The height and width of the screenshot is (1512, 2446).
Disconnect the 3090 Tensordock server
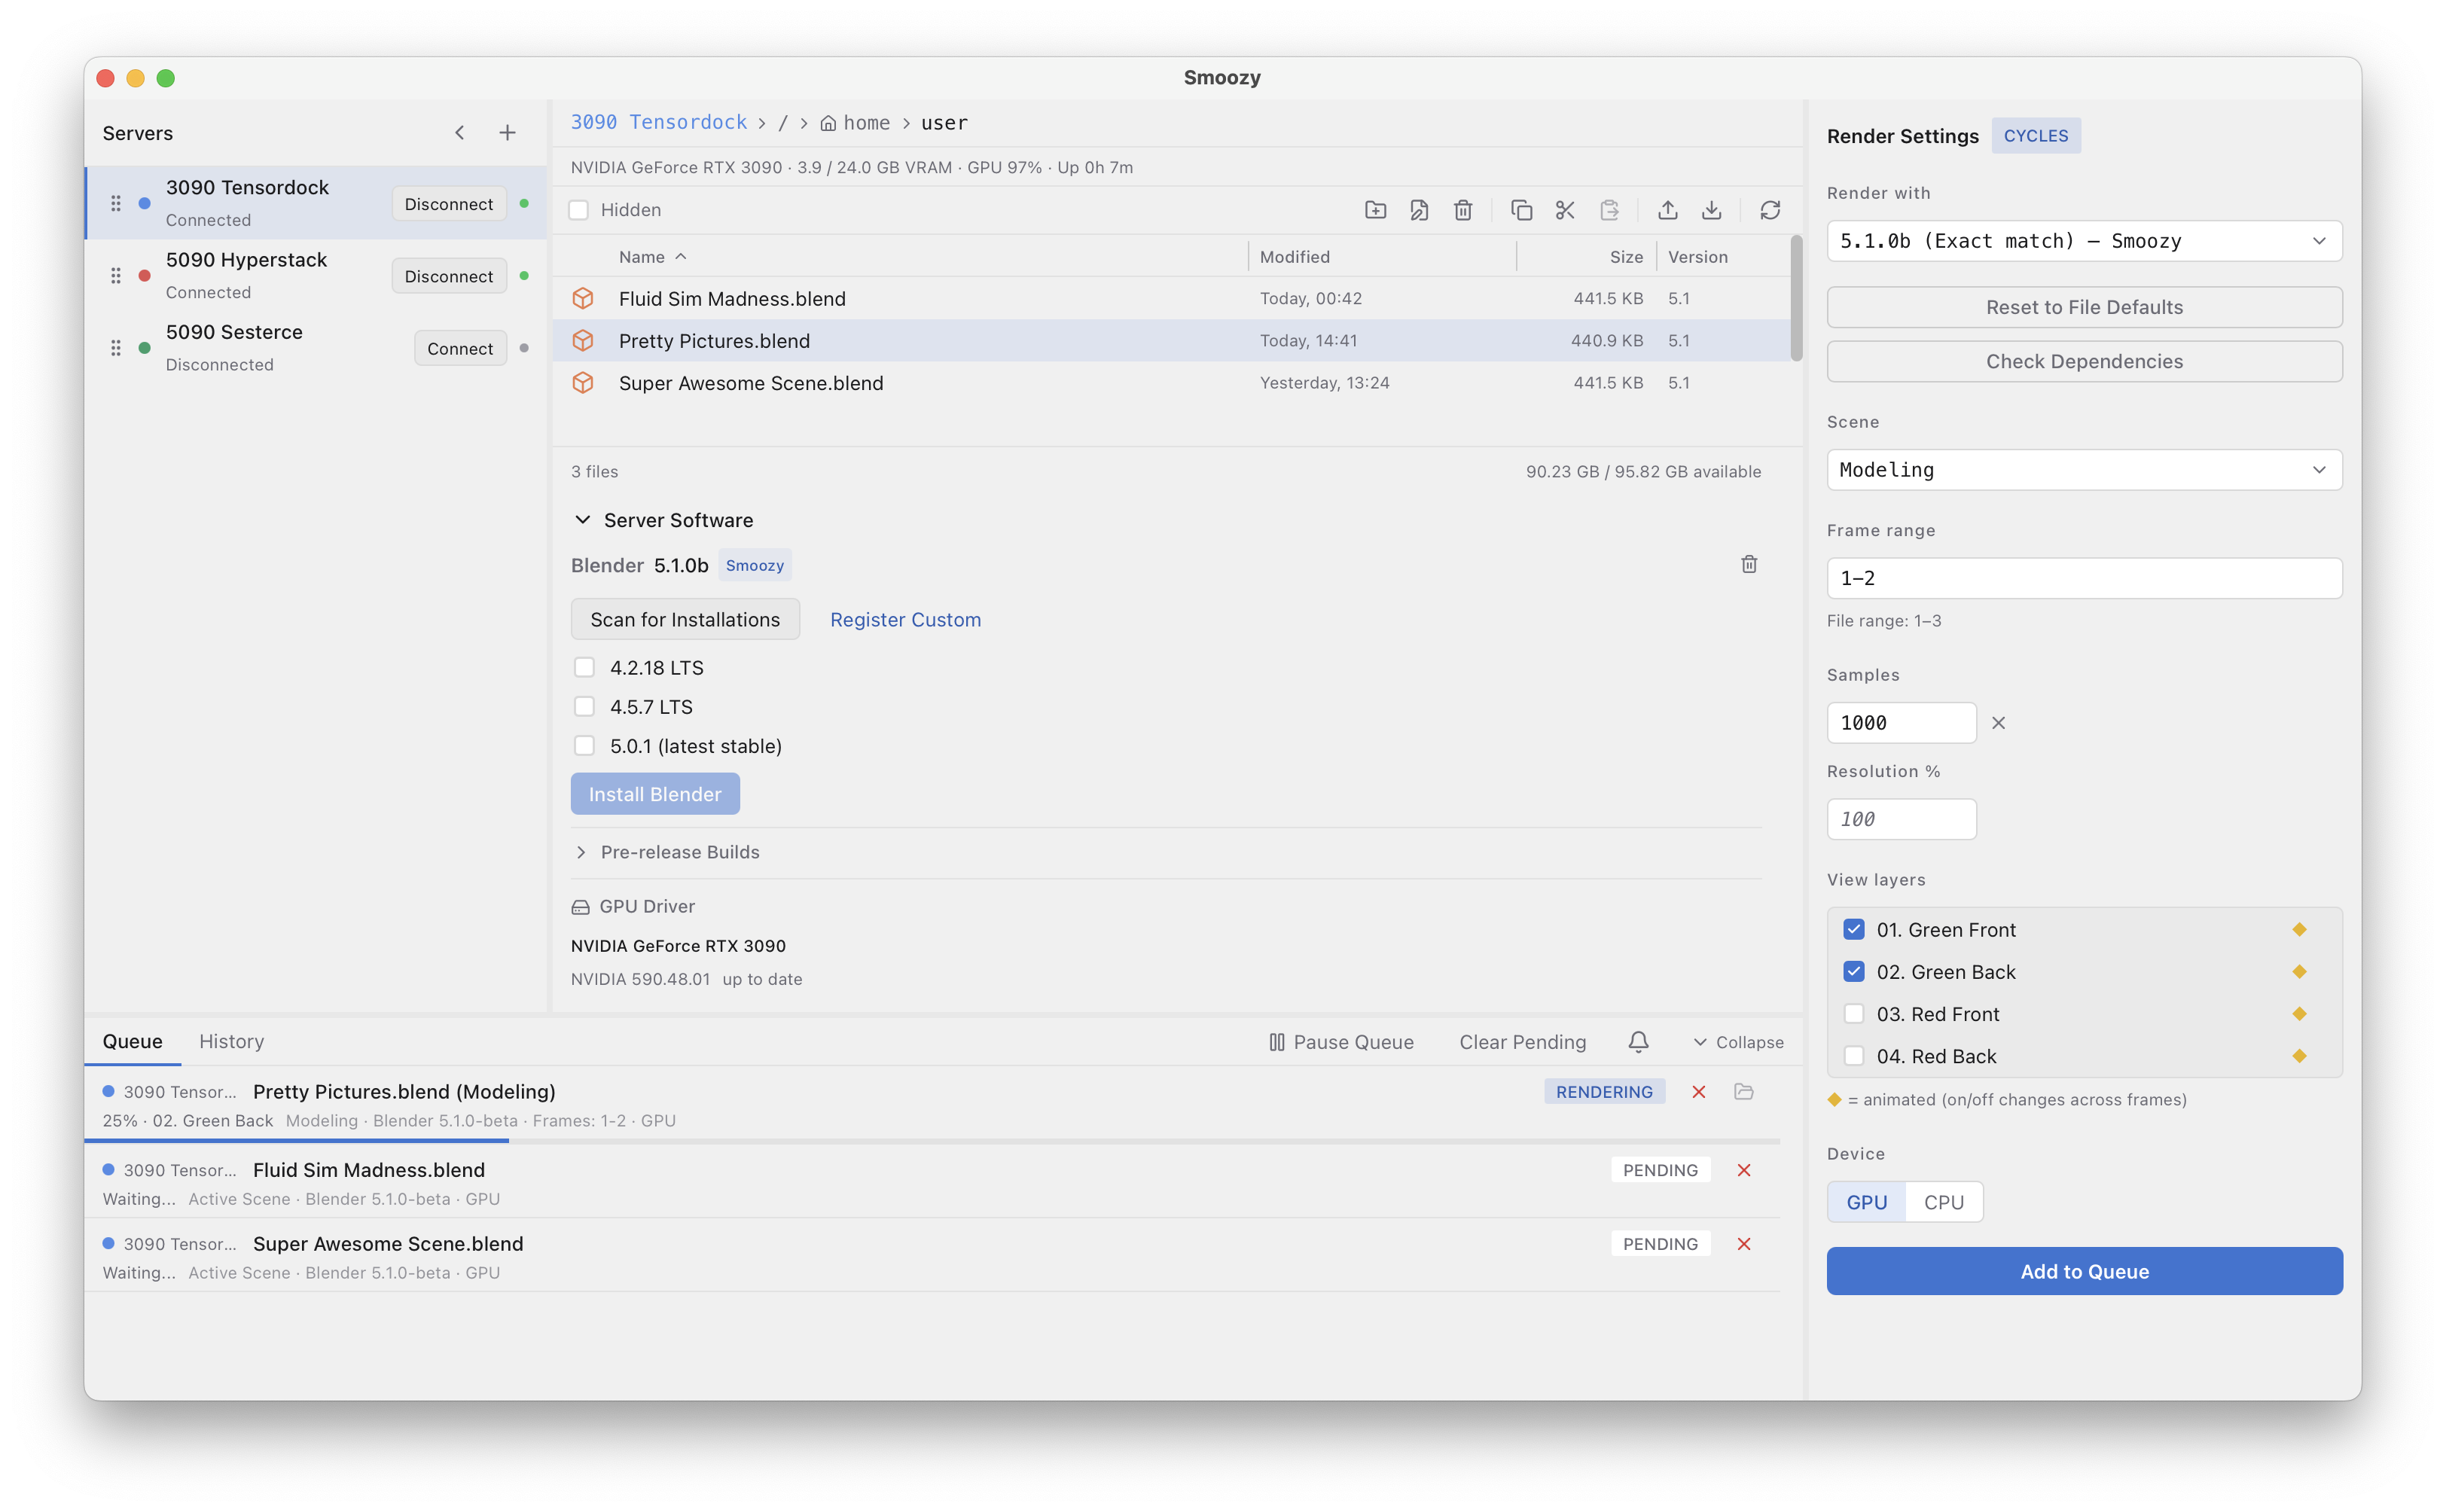click(449, 204)
